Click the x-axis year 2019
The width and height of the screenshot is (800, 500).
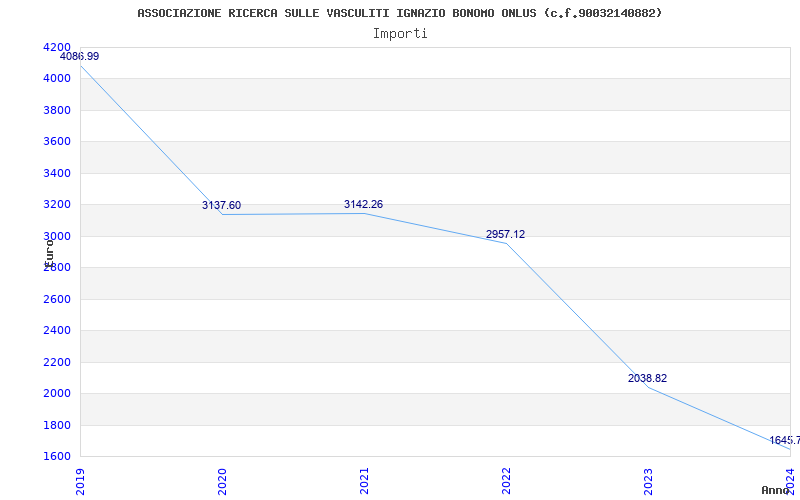click(x=80, y=482)
